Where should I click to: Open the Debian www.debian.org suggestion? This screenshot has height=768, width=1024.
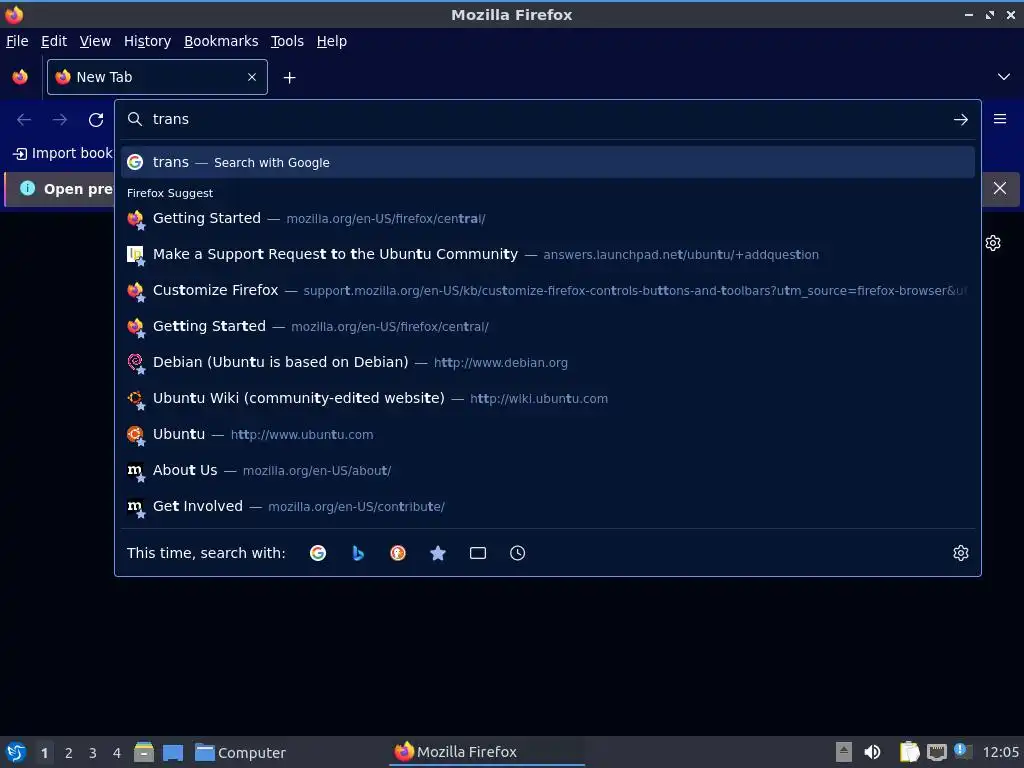tap(547, 362)
